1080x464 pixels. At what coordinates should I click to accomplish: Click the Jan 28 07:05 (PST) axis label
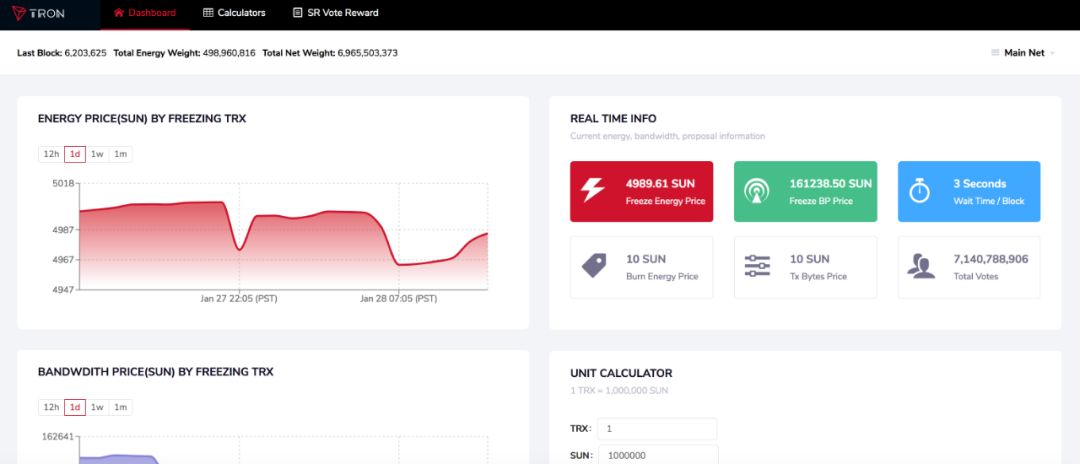398,299
